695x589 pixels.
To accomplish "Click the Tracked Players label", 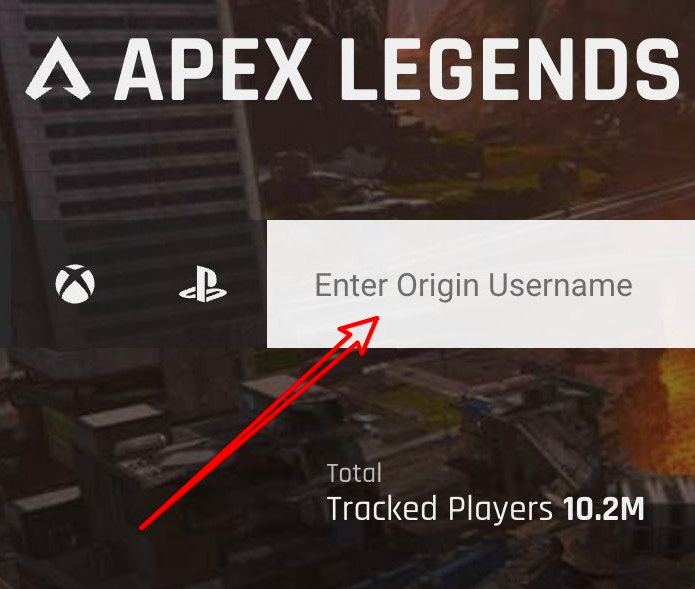I will click(x=440, y=508).
